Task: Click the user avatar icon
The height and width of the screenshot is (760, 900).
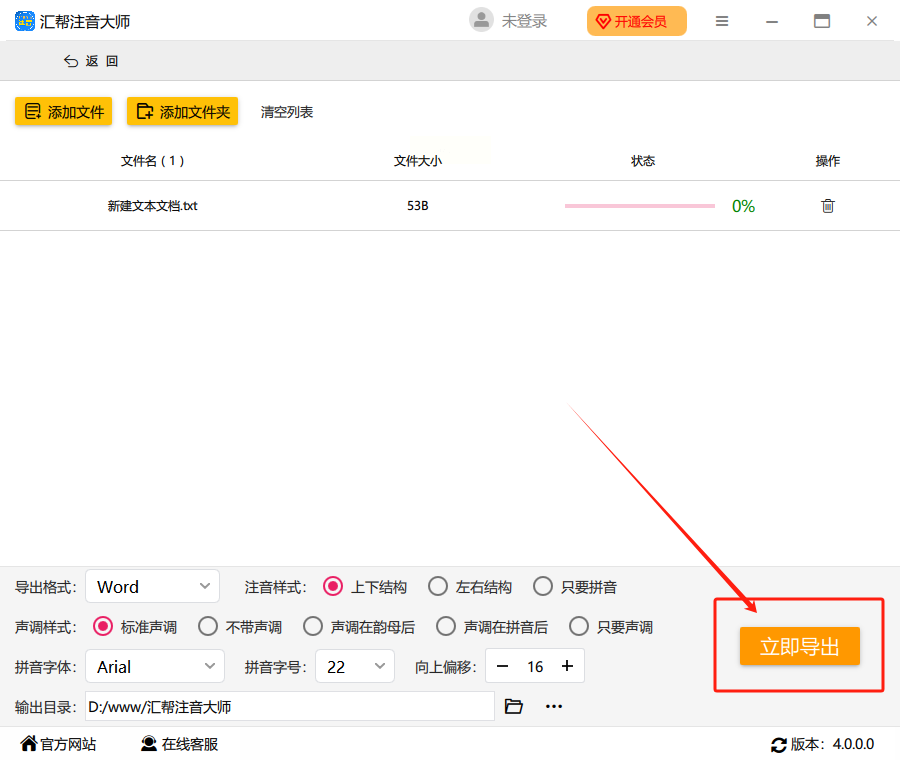Action: [481, 20]
